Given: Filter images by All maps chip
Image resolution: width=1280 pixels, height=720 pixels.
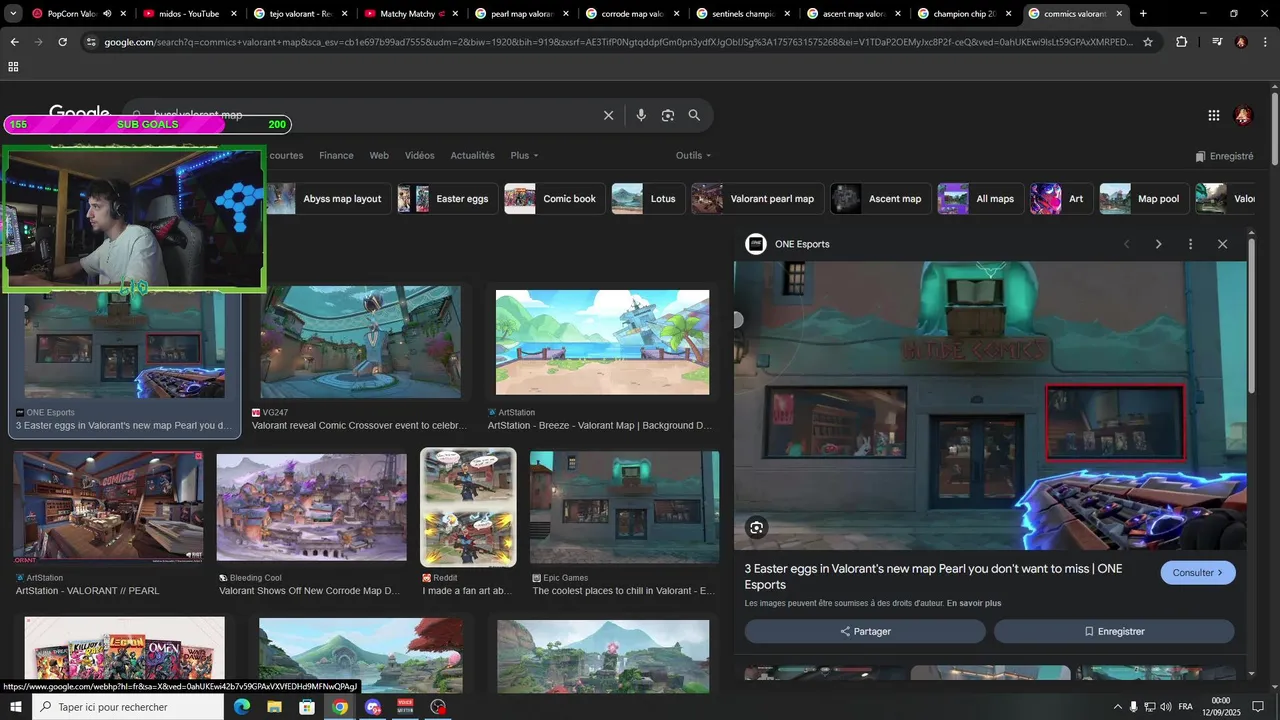Looking at the screenshot, I should click(980, 199).
